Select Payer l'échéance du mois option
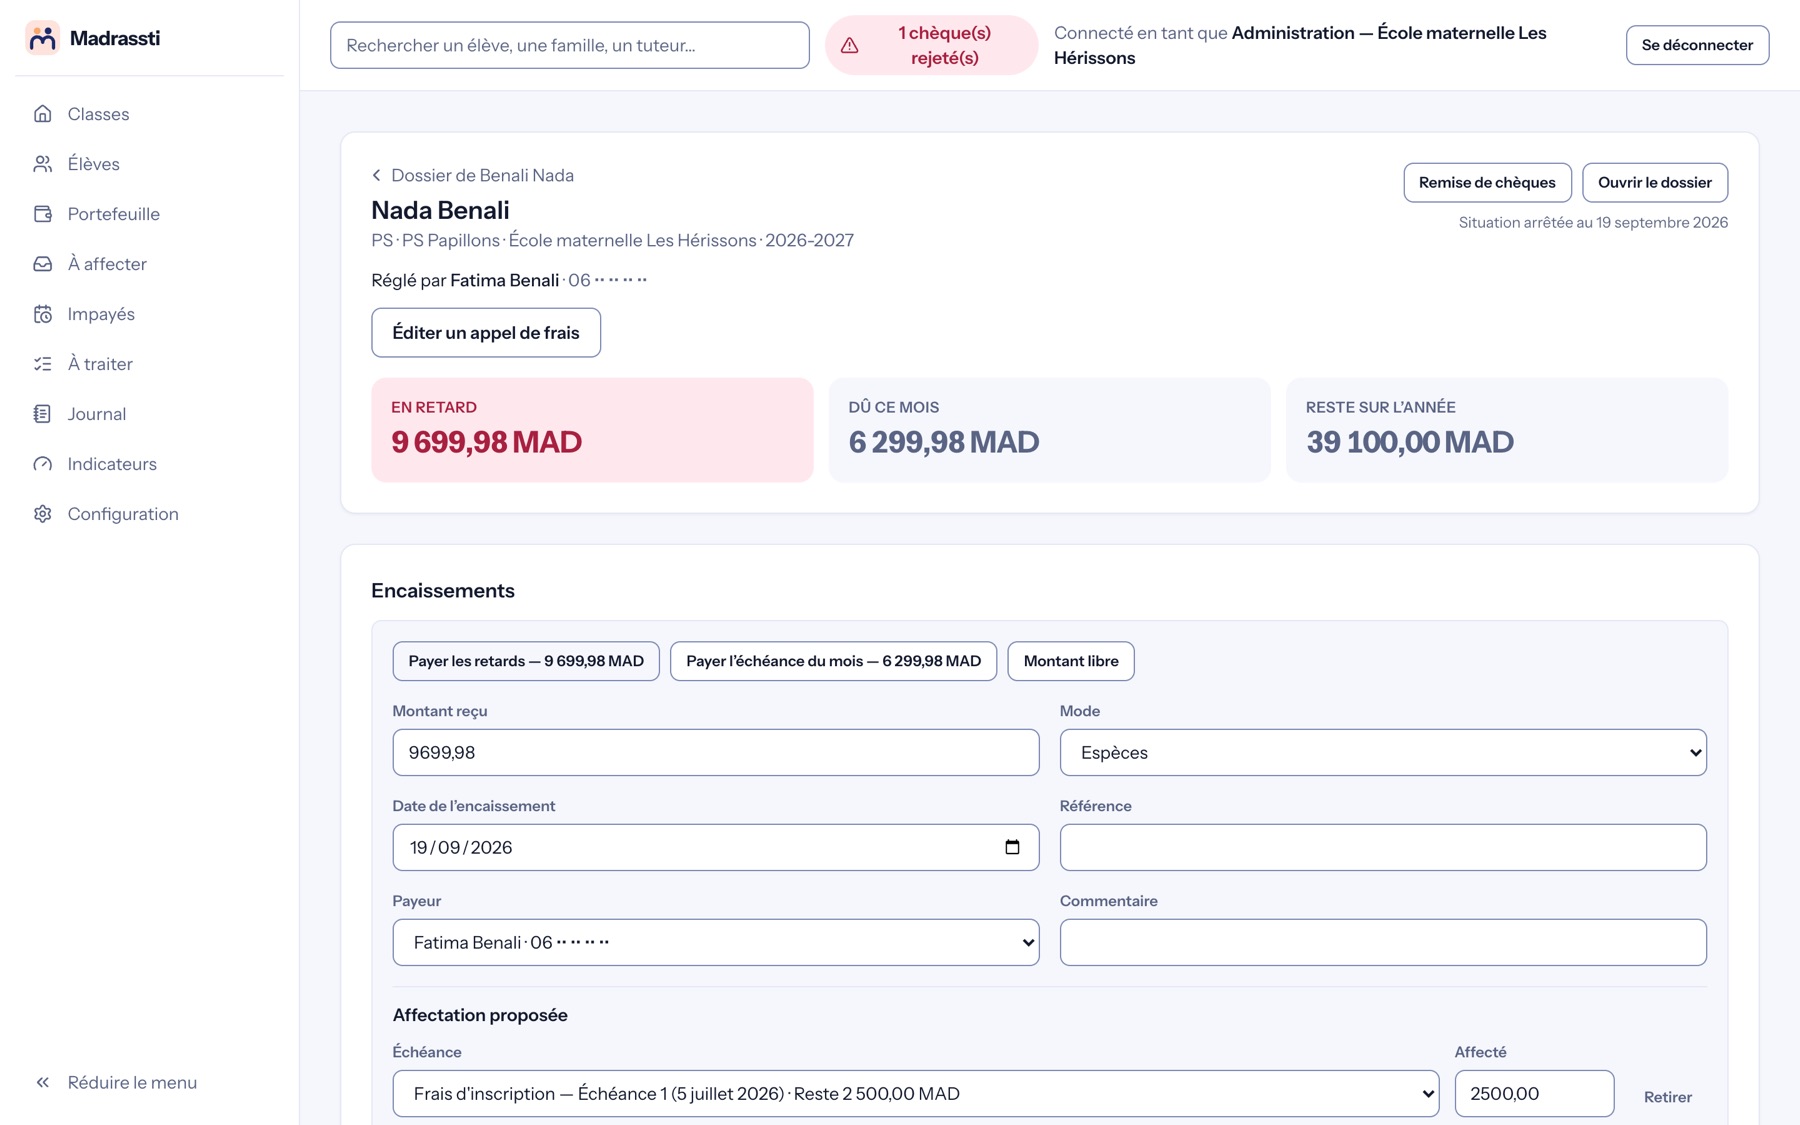 [x=833, y=661]
